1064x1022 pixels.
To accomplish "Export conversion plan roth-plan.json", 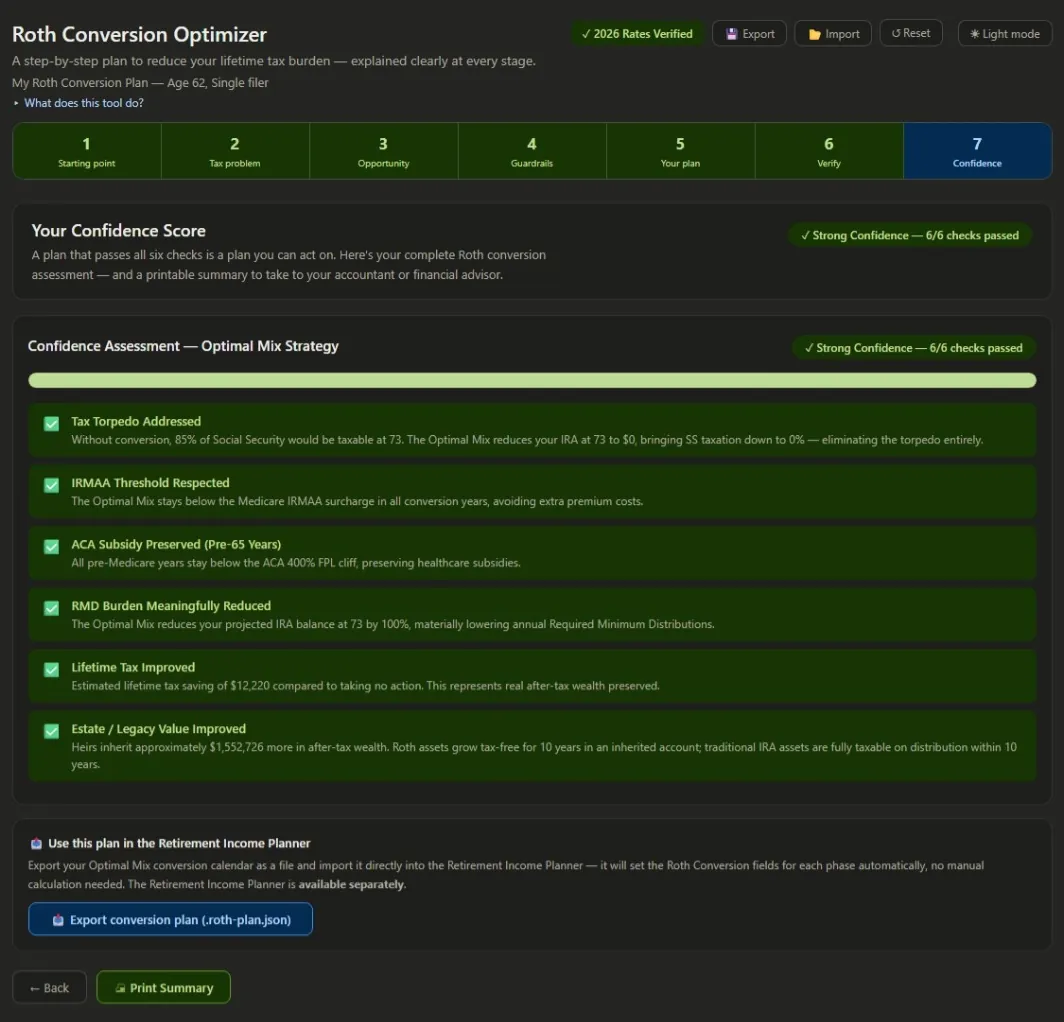I will pos(170,919).
